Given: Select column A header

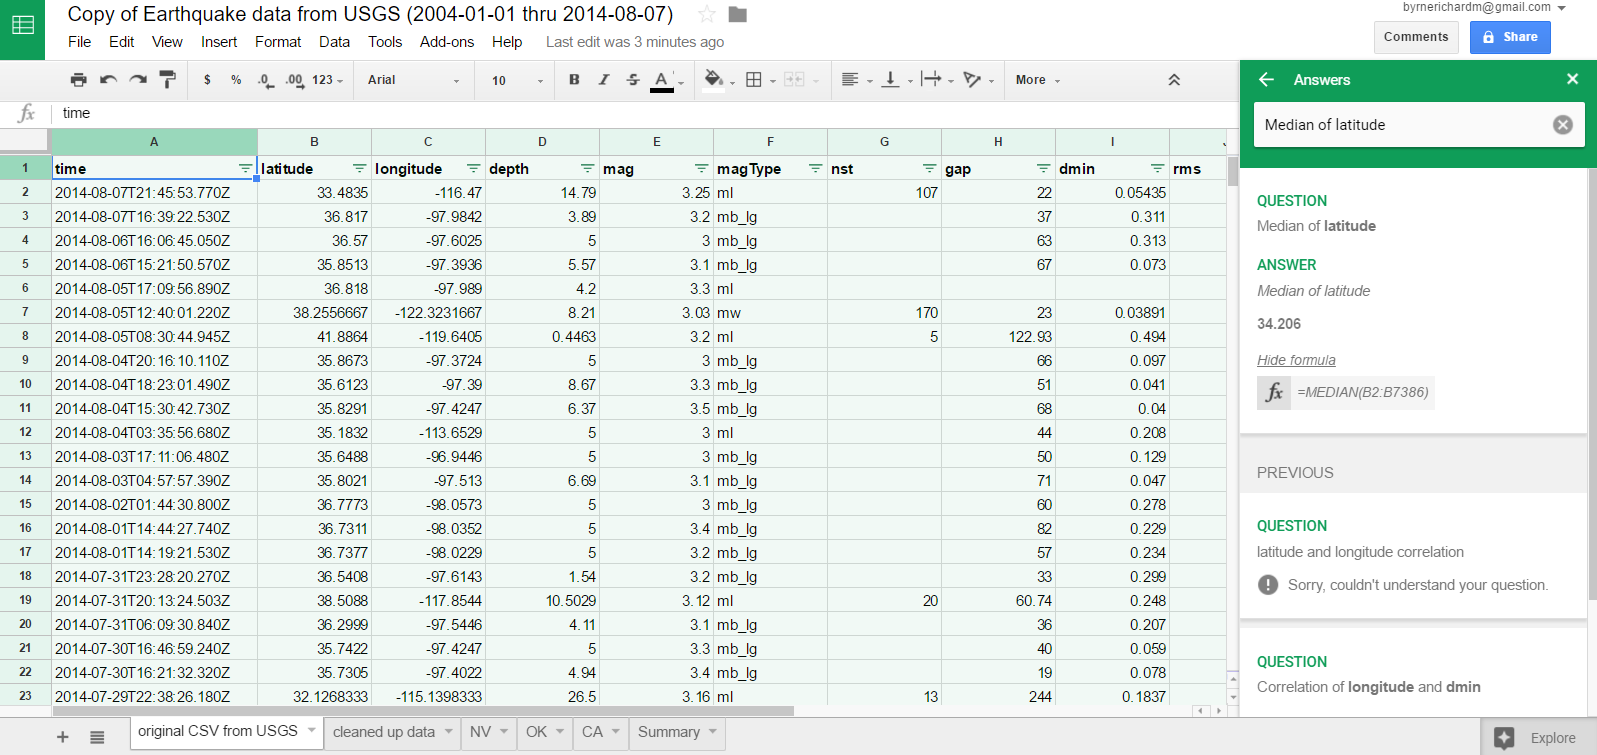Looking at the screenshot, I should coord(154,142).
